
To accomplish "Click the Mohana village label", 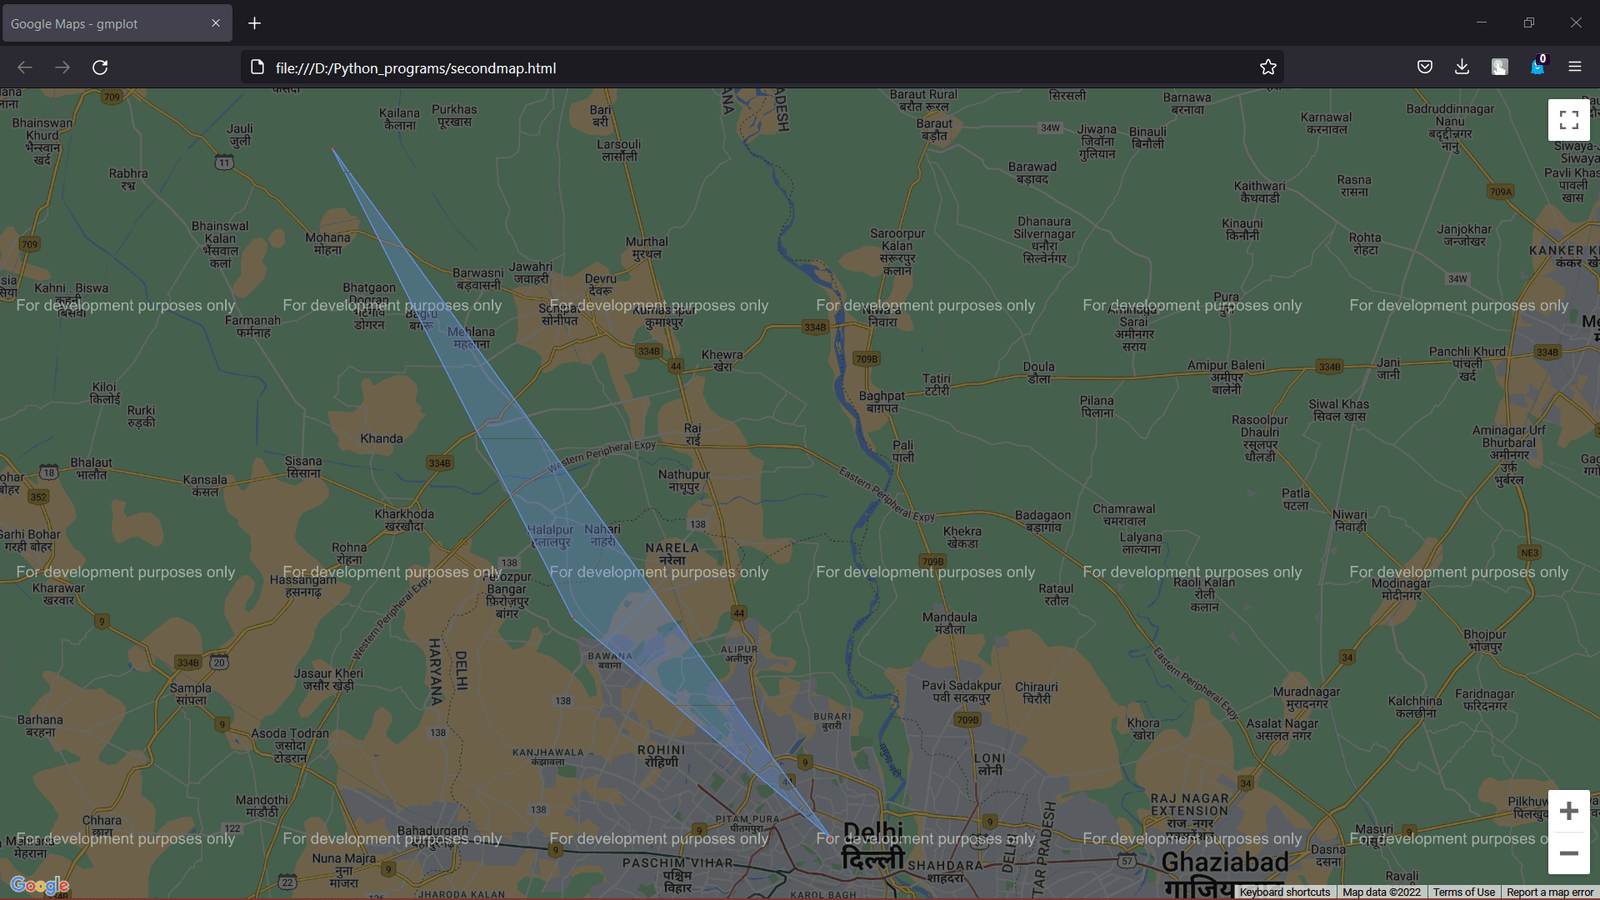I will click(x=328, y=244).
